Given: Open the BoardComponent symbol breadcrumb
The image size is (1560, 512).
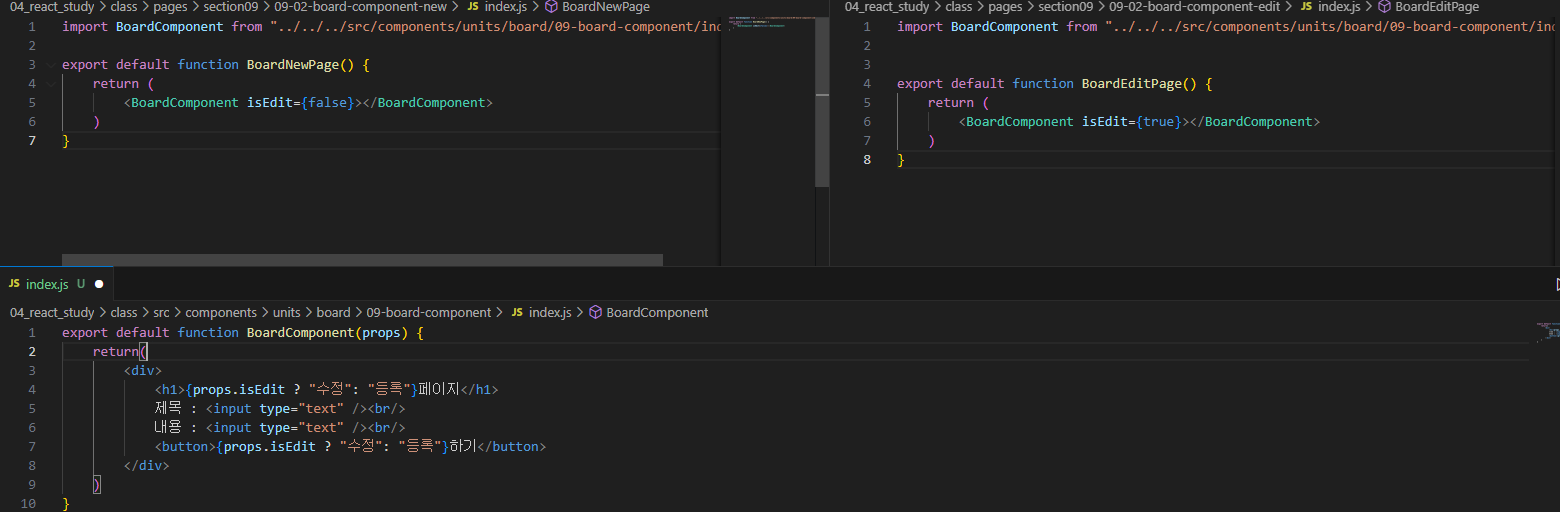Looking at the screenshot, I should pos(657,313).
